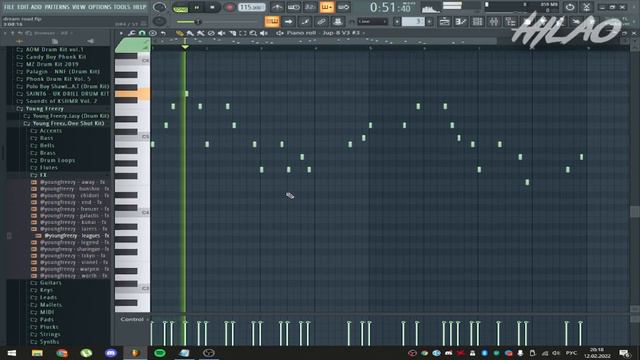Open the VIEW menu
Image resolution: width=640 pixels, height=360 pixels.
(x=79, y=7)
